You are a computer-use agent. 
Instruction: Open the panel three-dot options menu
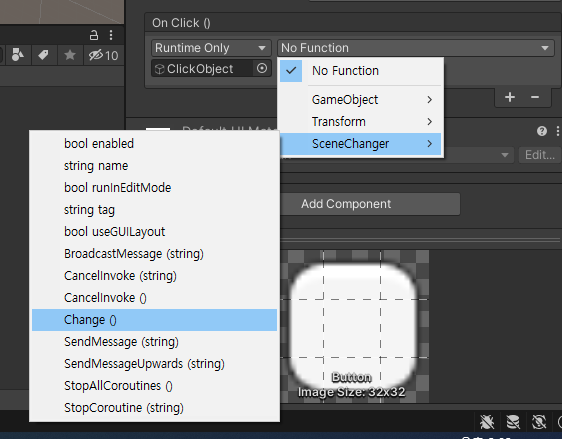point(111,35)
